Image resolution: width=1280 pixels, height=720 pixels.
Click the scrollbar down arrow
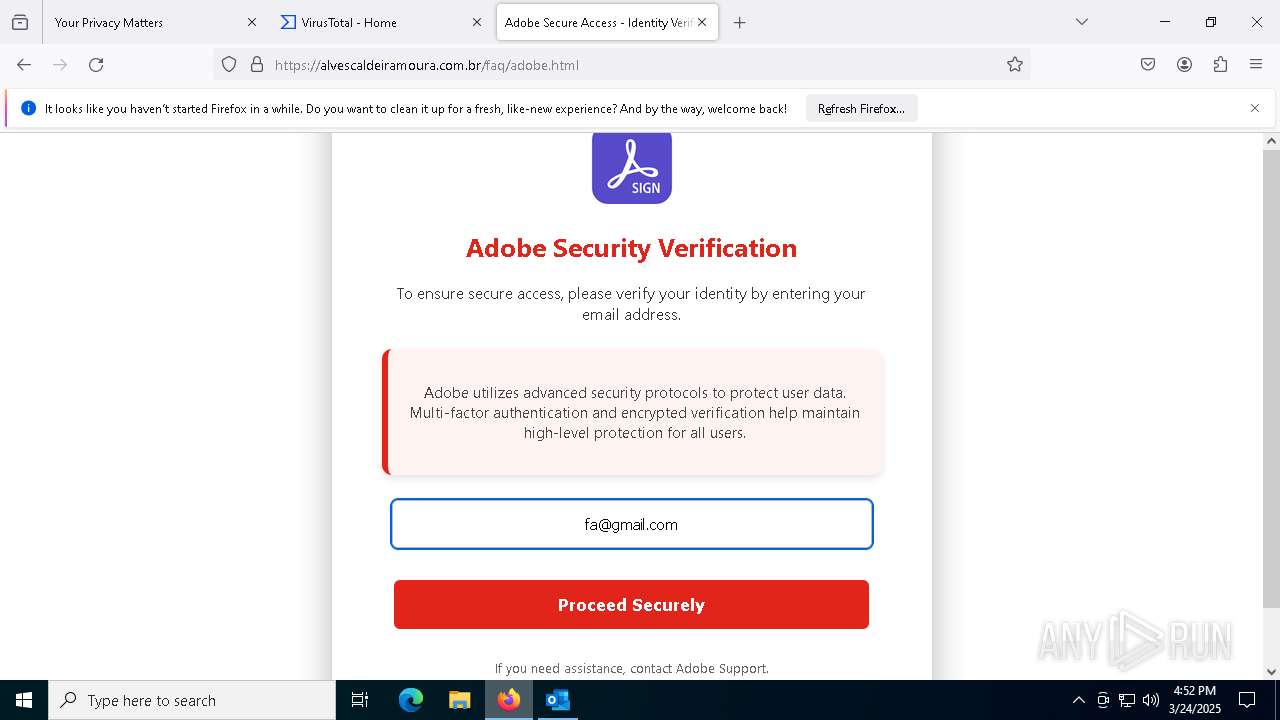click(x=1271, y=672)
